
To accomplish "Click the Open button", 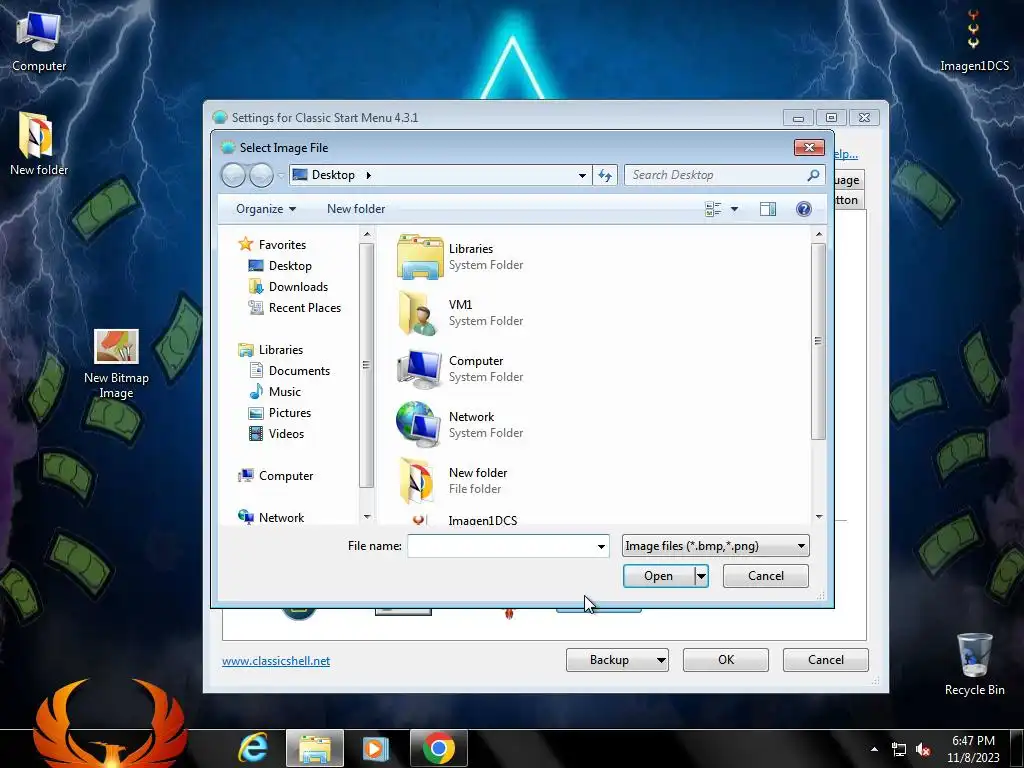I will click(x=658, y=576).
